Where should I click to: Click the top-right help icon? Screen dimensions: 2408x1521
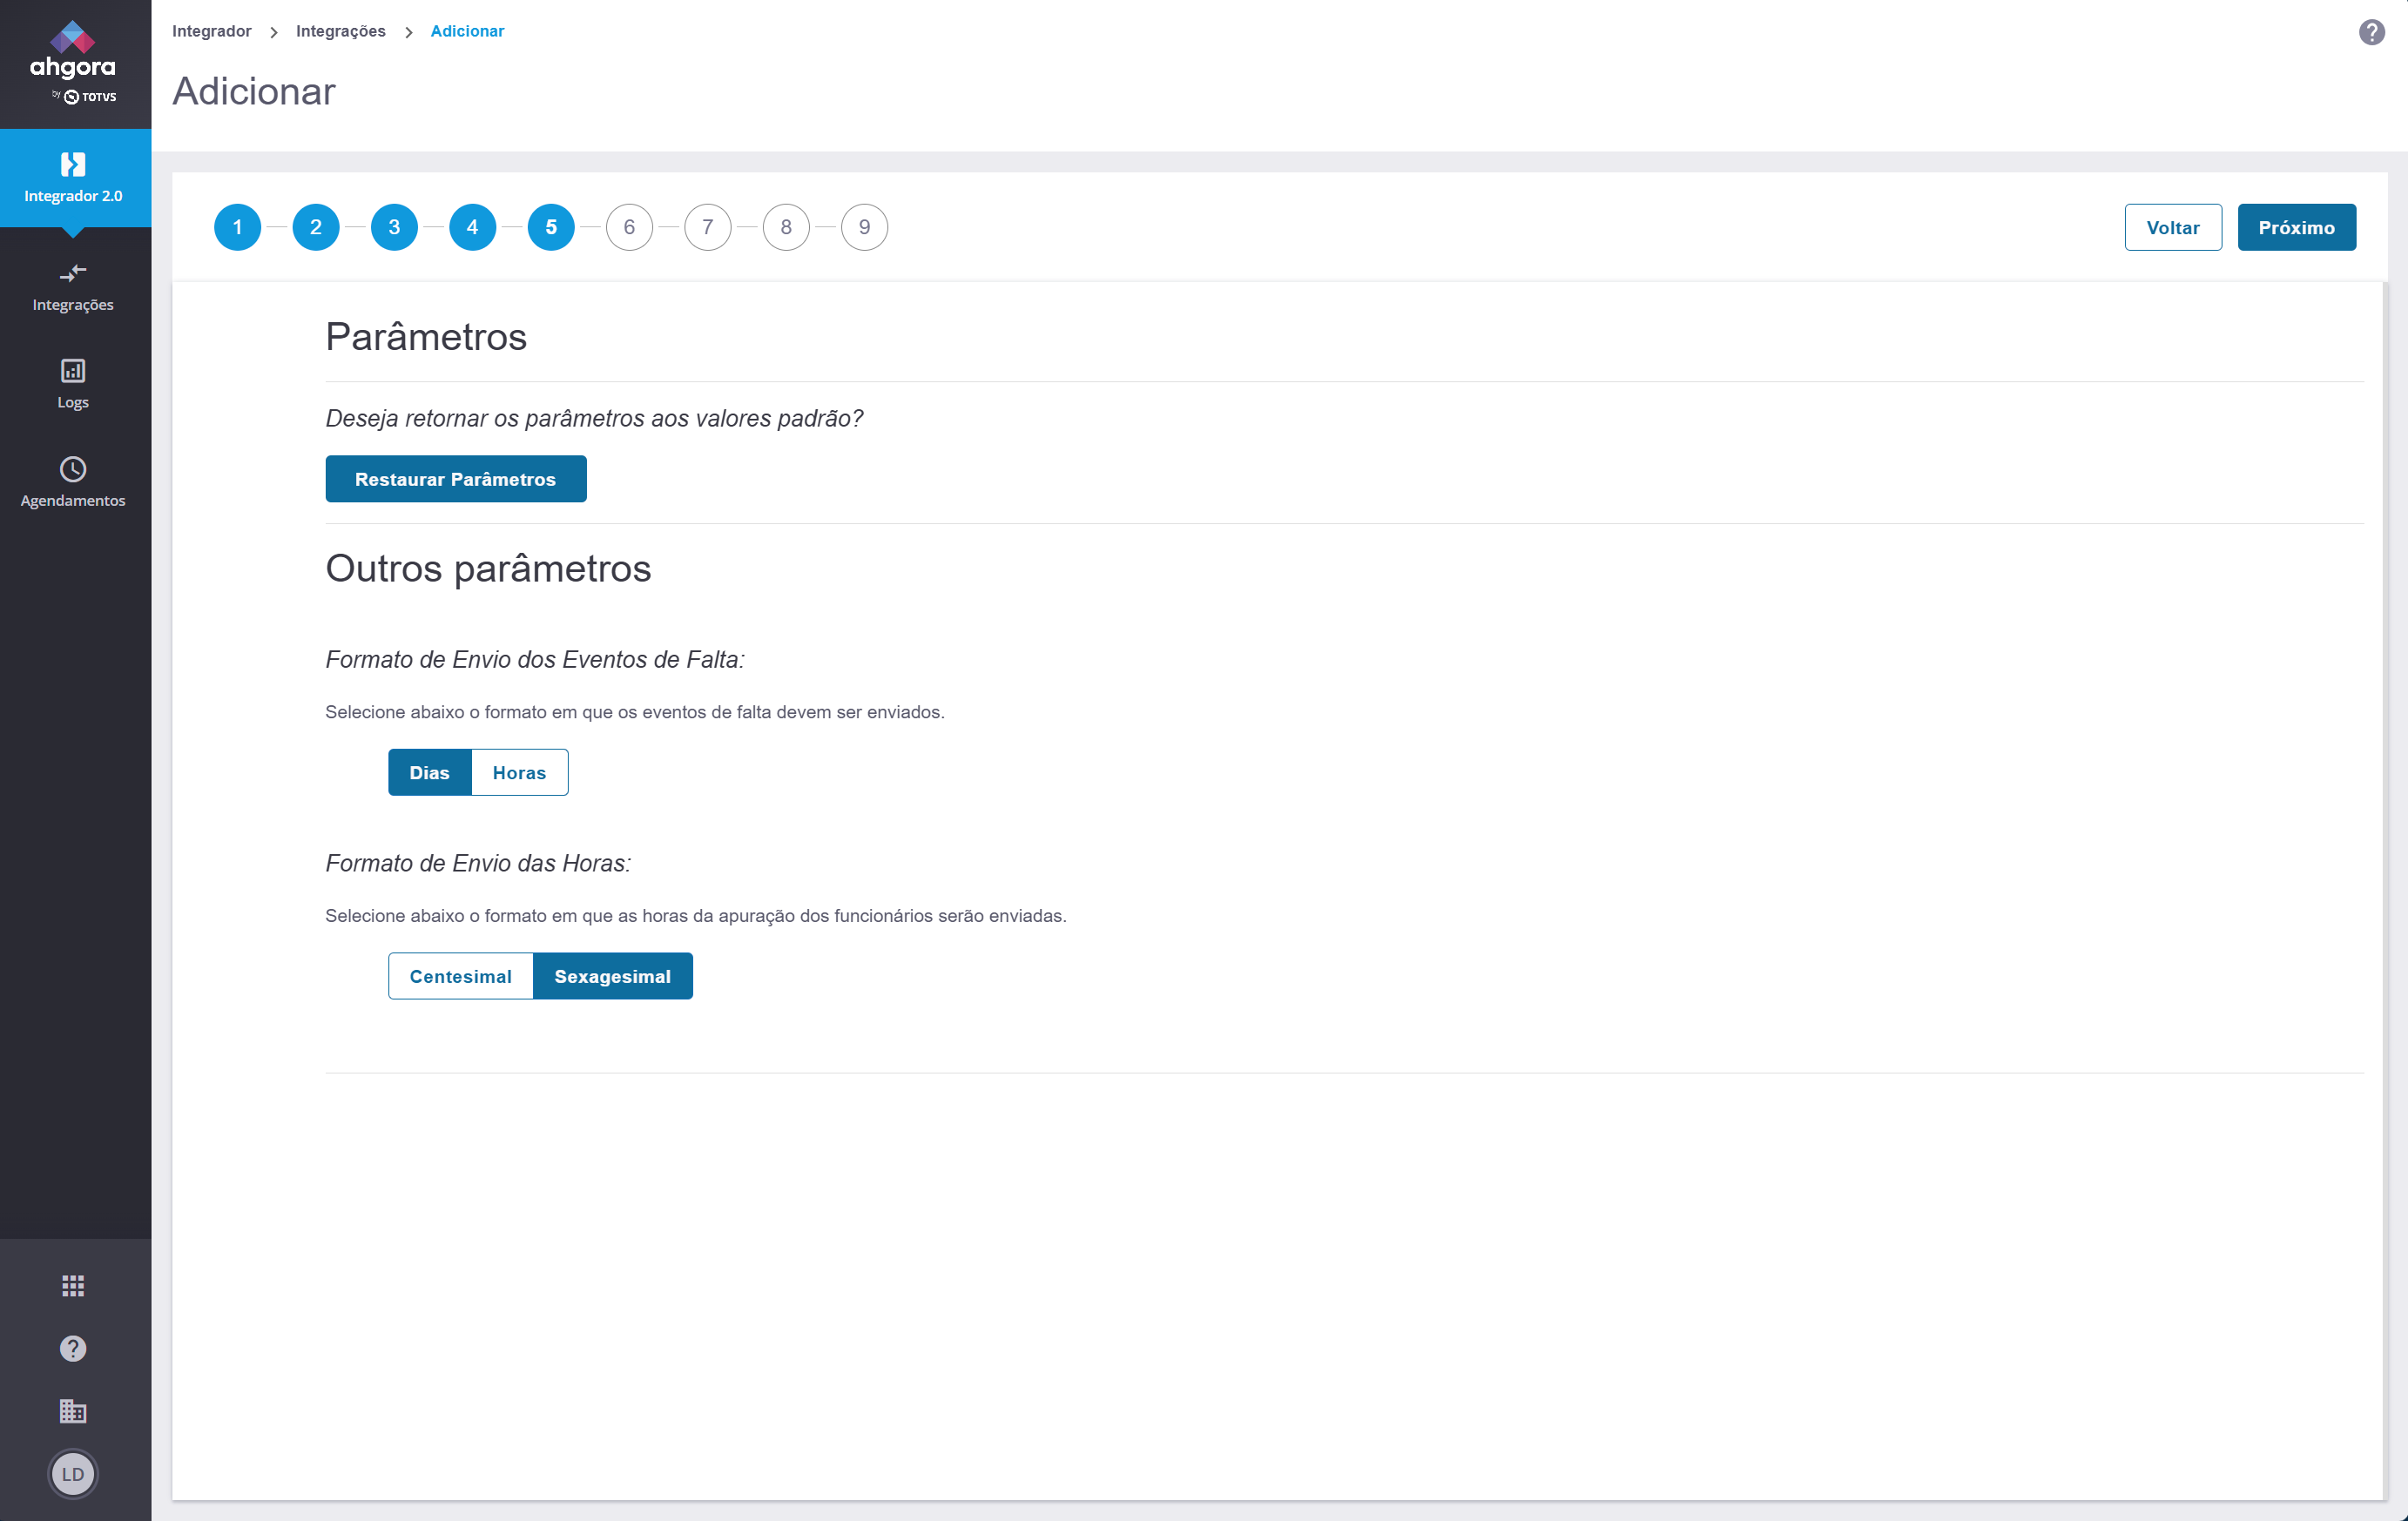[2371, 32]
